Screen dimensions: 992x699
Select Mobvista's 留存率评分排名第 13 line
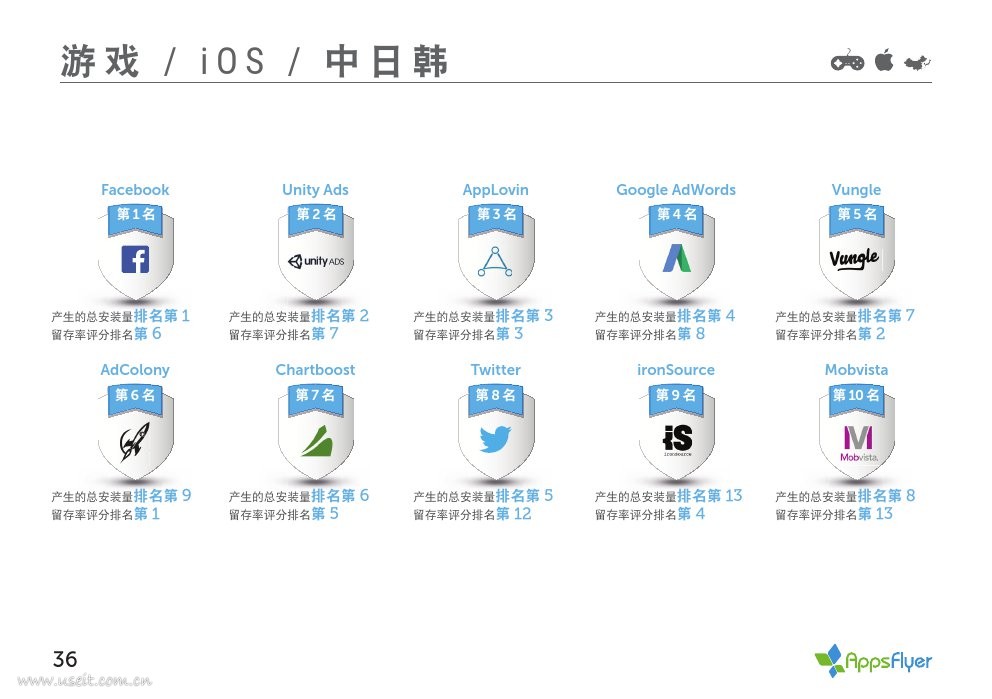(x=834, y=514)
